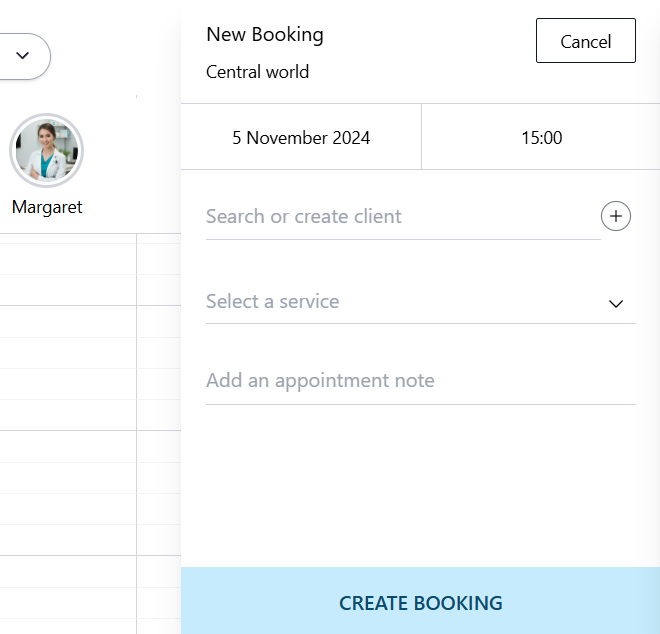Click the New Booking heading
Screen dimensions: 660x634
(265, 34)
